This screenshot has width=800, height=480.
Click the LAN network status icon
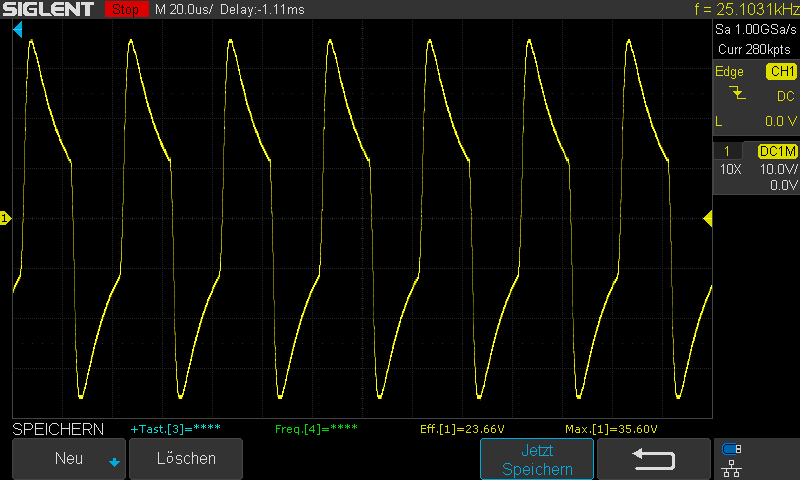(732, 468)
